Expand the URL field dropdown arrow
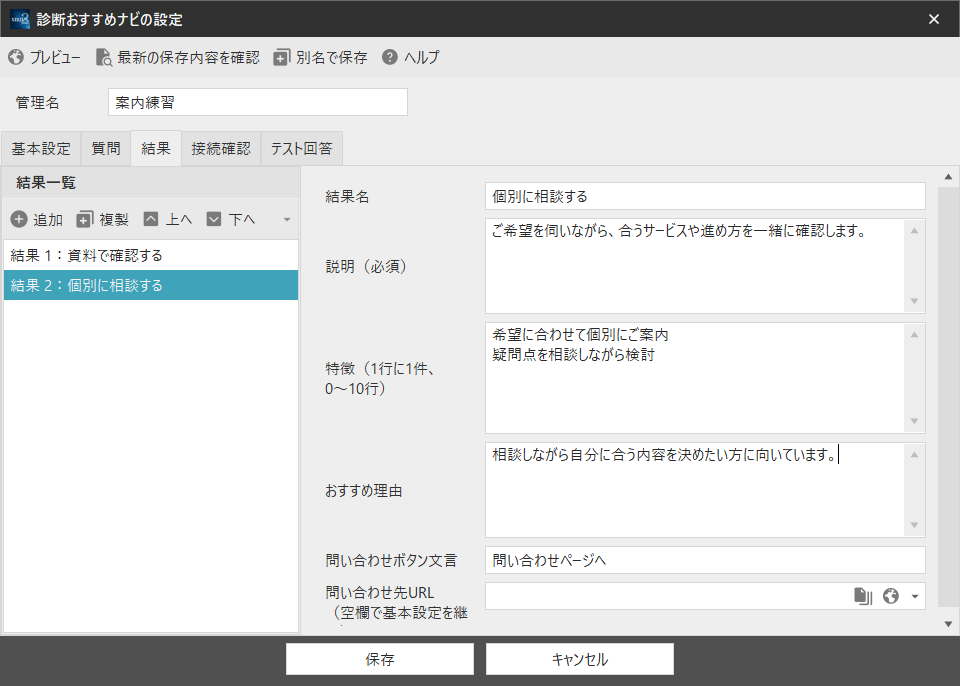This screenshot has width=960, height=686. point(915,597)
